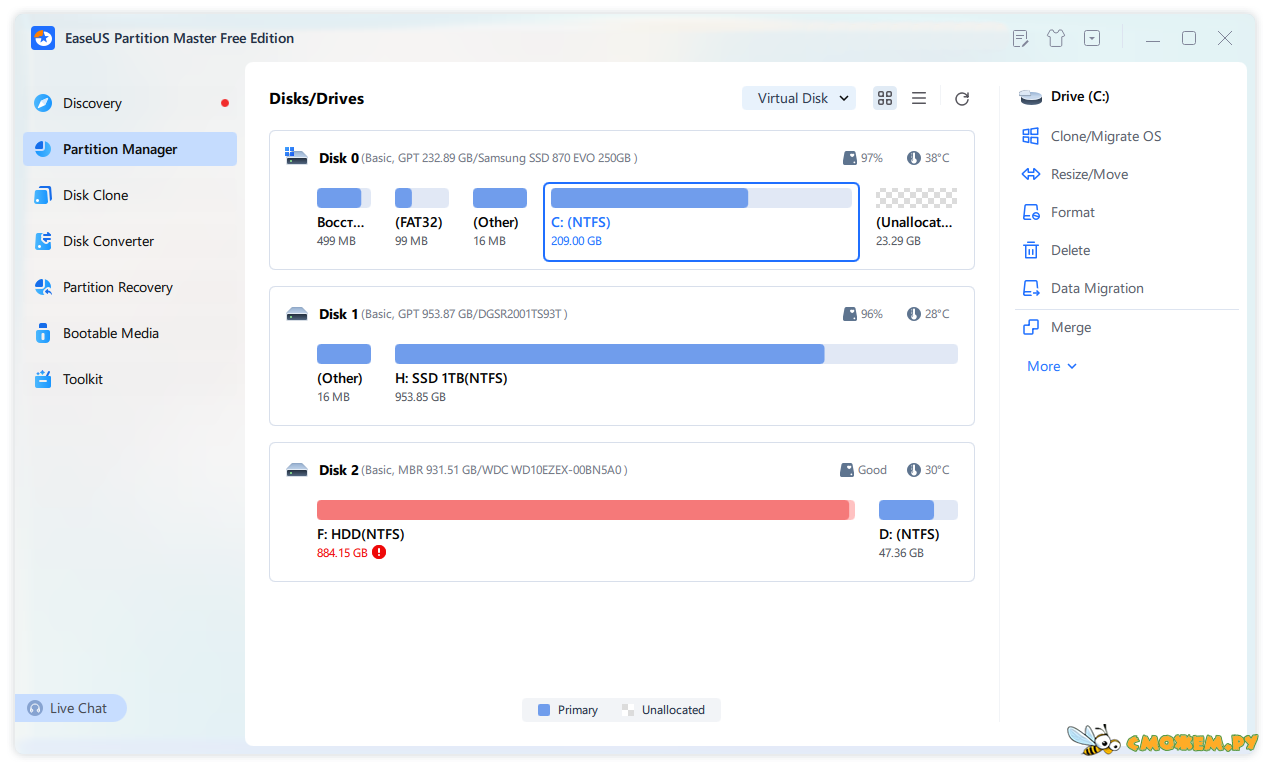This screenshot has height=767, width=1269.
Task: Click the Resize/Move arrows icon
Action: click(1031, 174)
